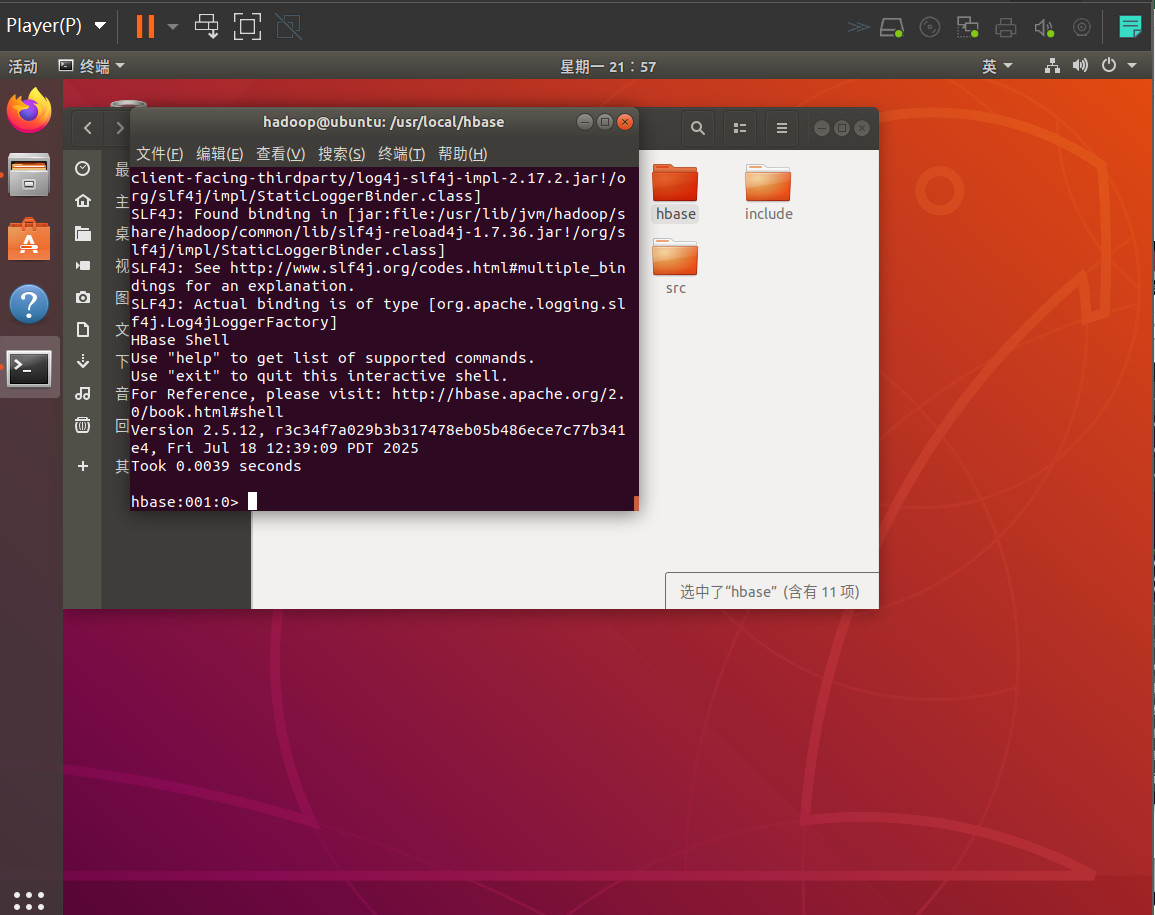
Task: Select the include folder
Action: point(768,192)
